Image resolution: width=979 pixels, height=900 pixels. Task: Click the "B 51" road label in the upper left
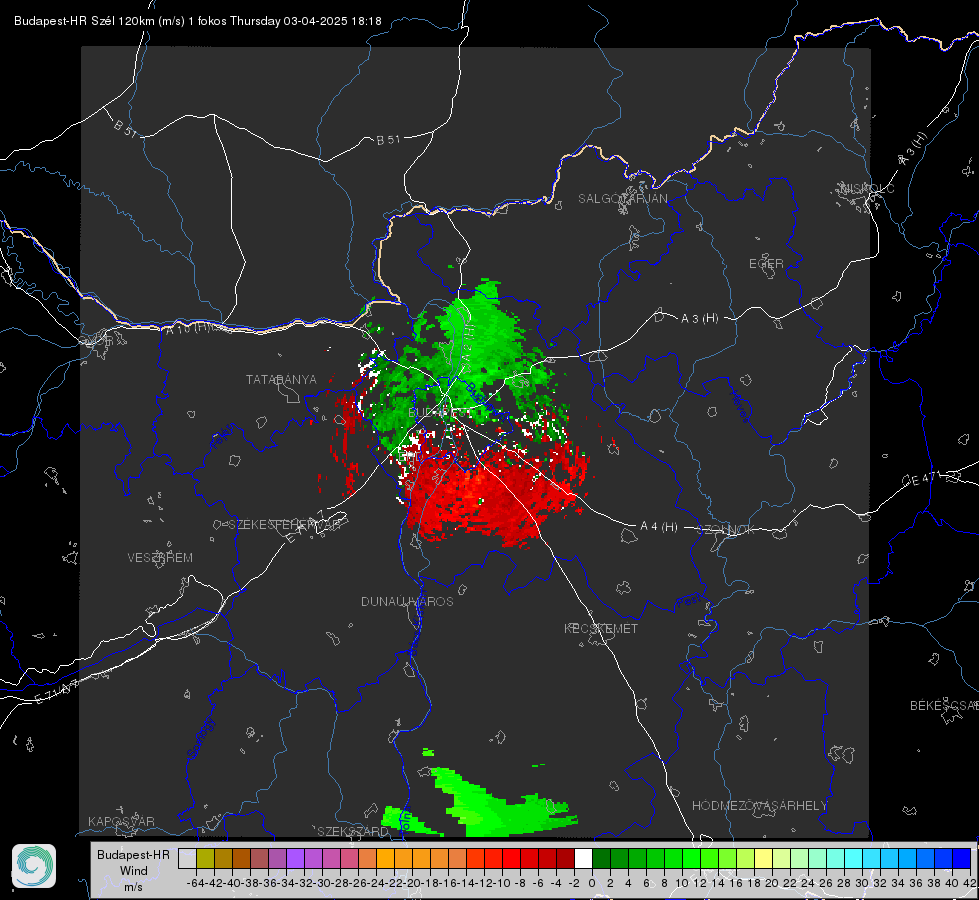pos(125,128)
